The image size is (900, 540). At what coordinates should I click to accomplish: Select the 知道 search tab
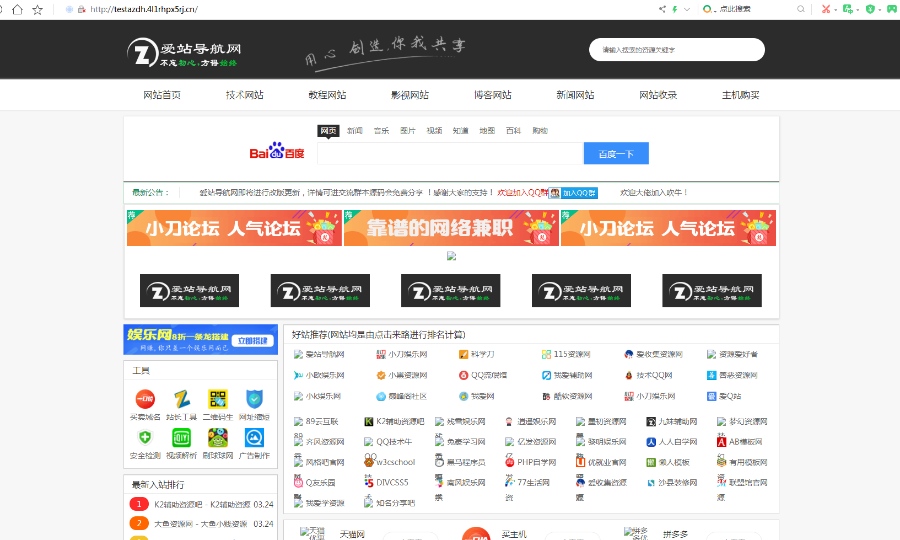click(460, 131)
